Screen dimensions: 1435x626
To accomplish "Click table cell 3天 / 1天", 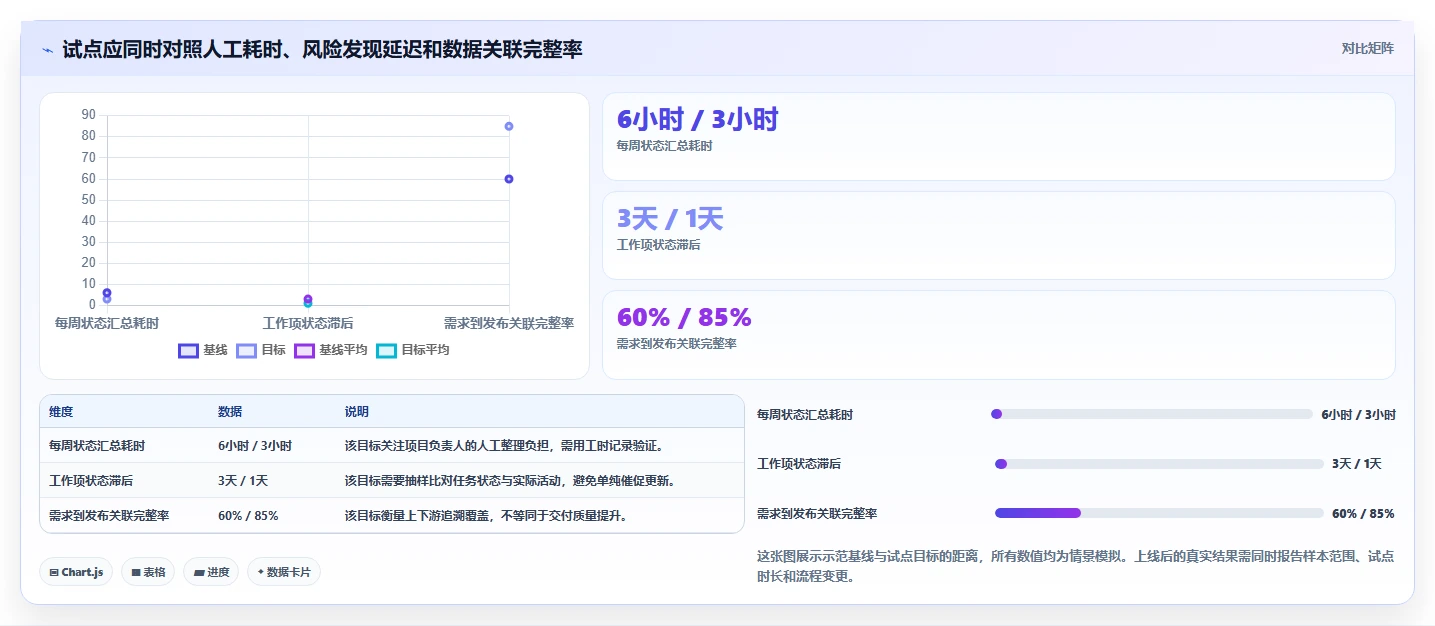I will pos(243,481).
